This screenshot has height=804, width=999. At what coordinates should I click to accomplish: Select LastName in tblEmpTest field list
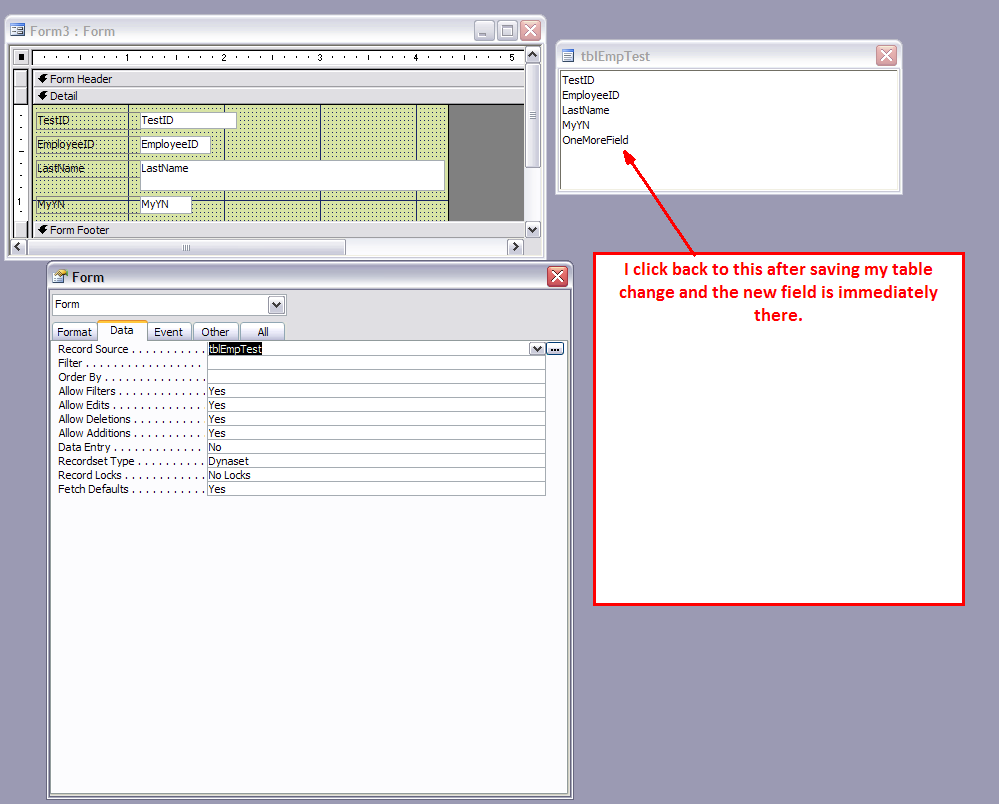click(x=585, y=110)
